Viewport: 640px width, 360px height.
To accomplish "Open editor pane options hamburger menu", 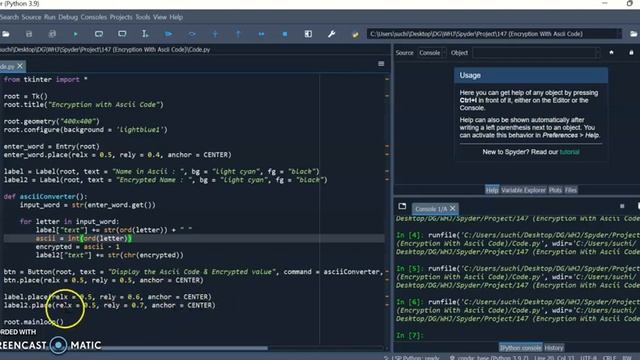I will point(381,64).
